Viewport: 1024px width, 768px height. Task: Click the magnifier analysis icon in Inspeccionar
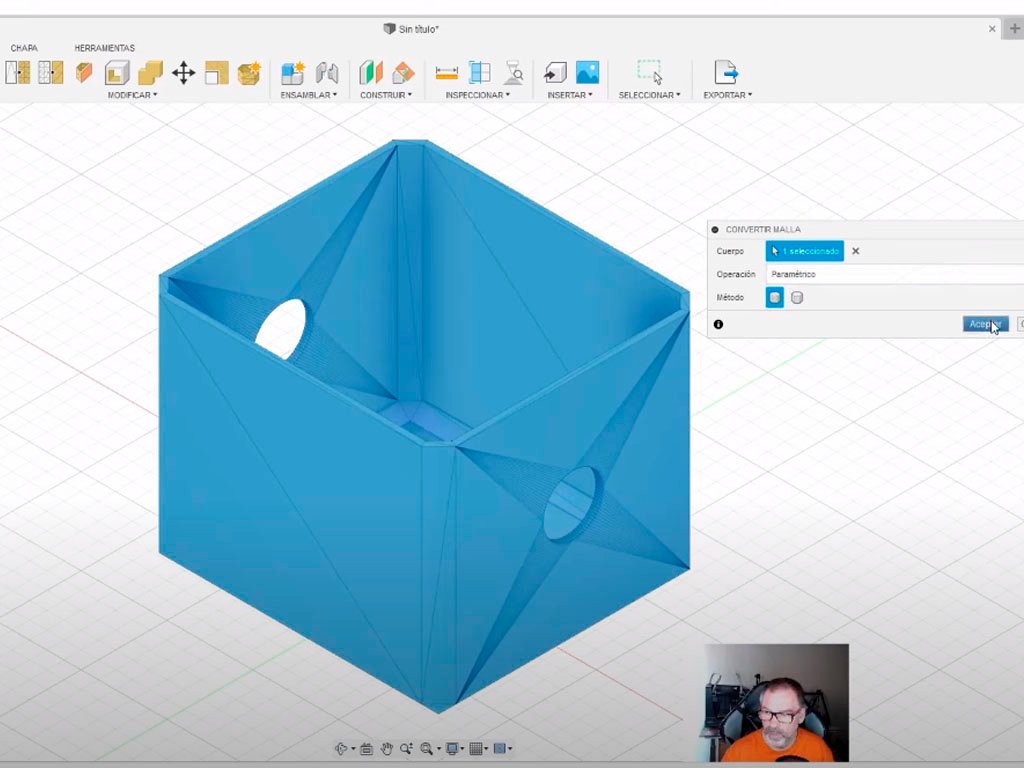point(514,72)
